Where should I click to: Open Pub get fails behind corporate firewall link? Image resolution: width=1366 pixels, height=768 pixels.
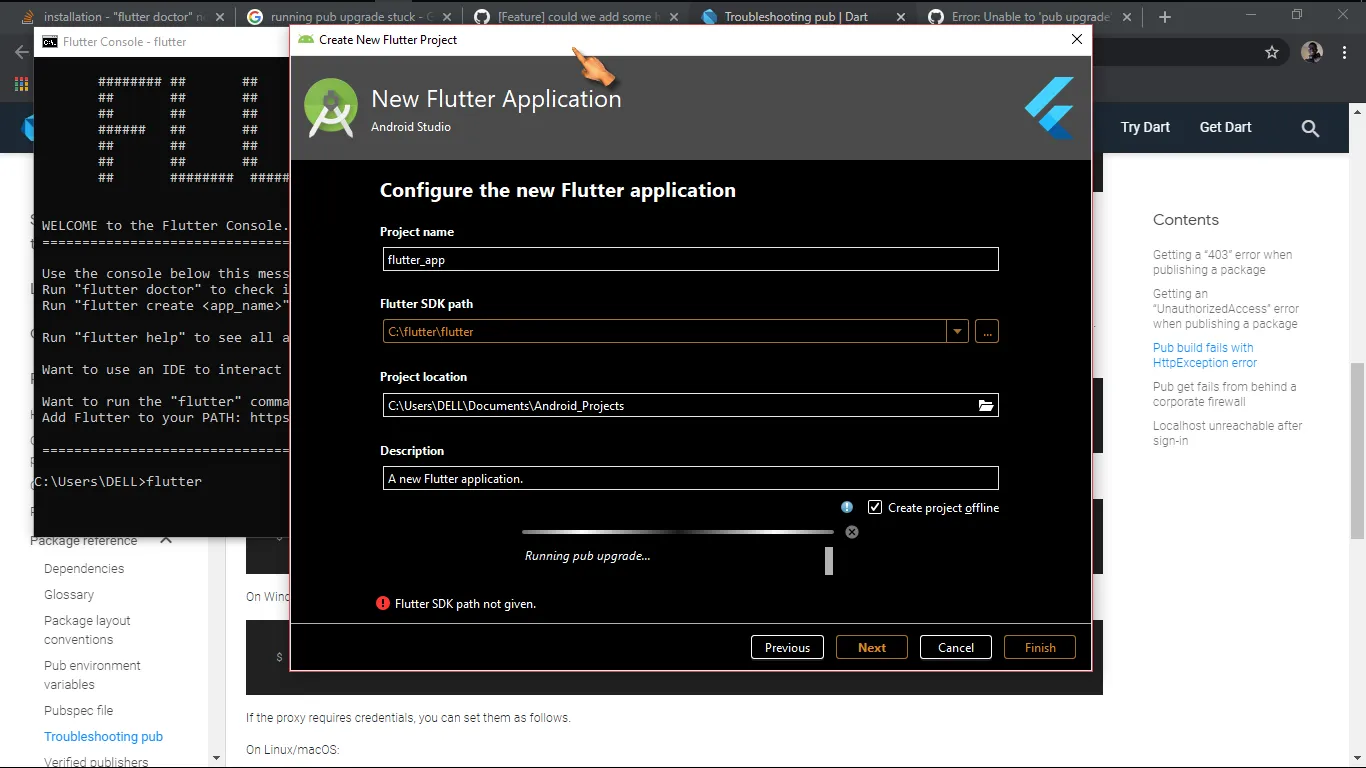point(1224,394)
